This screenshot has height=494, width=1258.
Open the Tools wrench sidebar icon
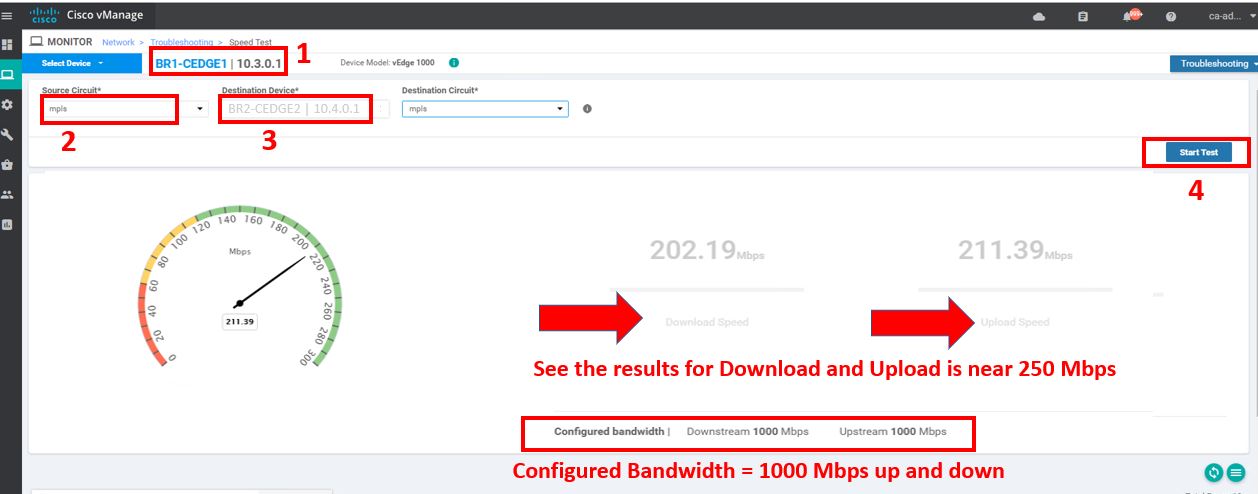pyautogui.click(x=8, y=134)
